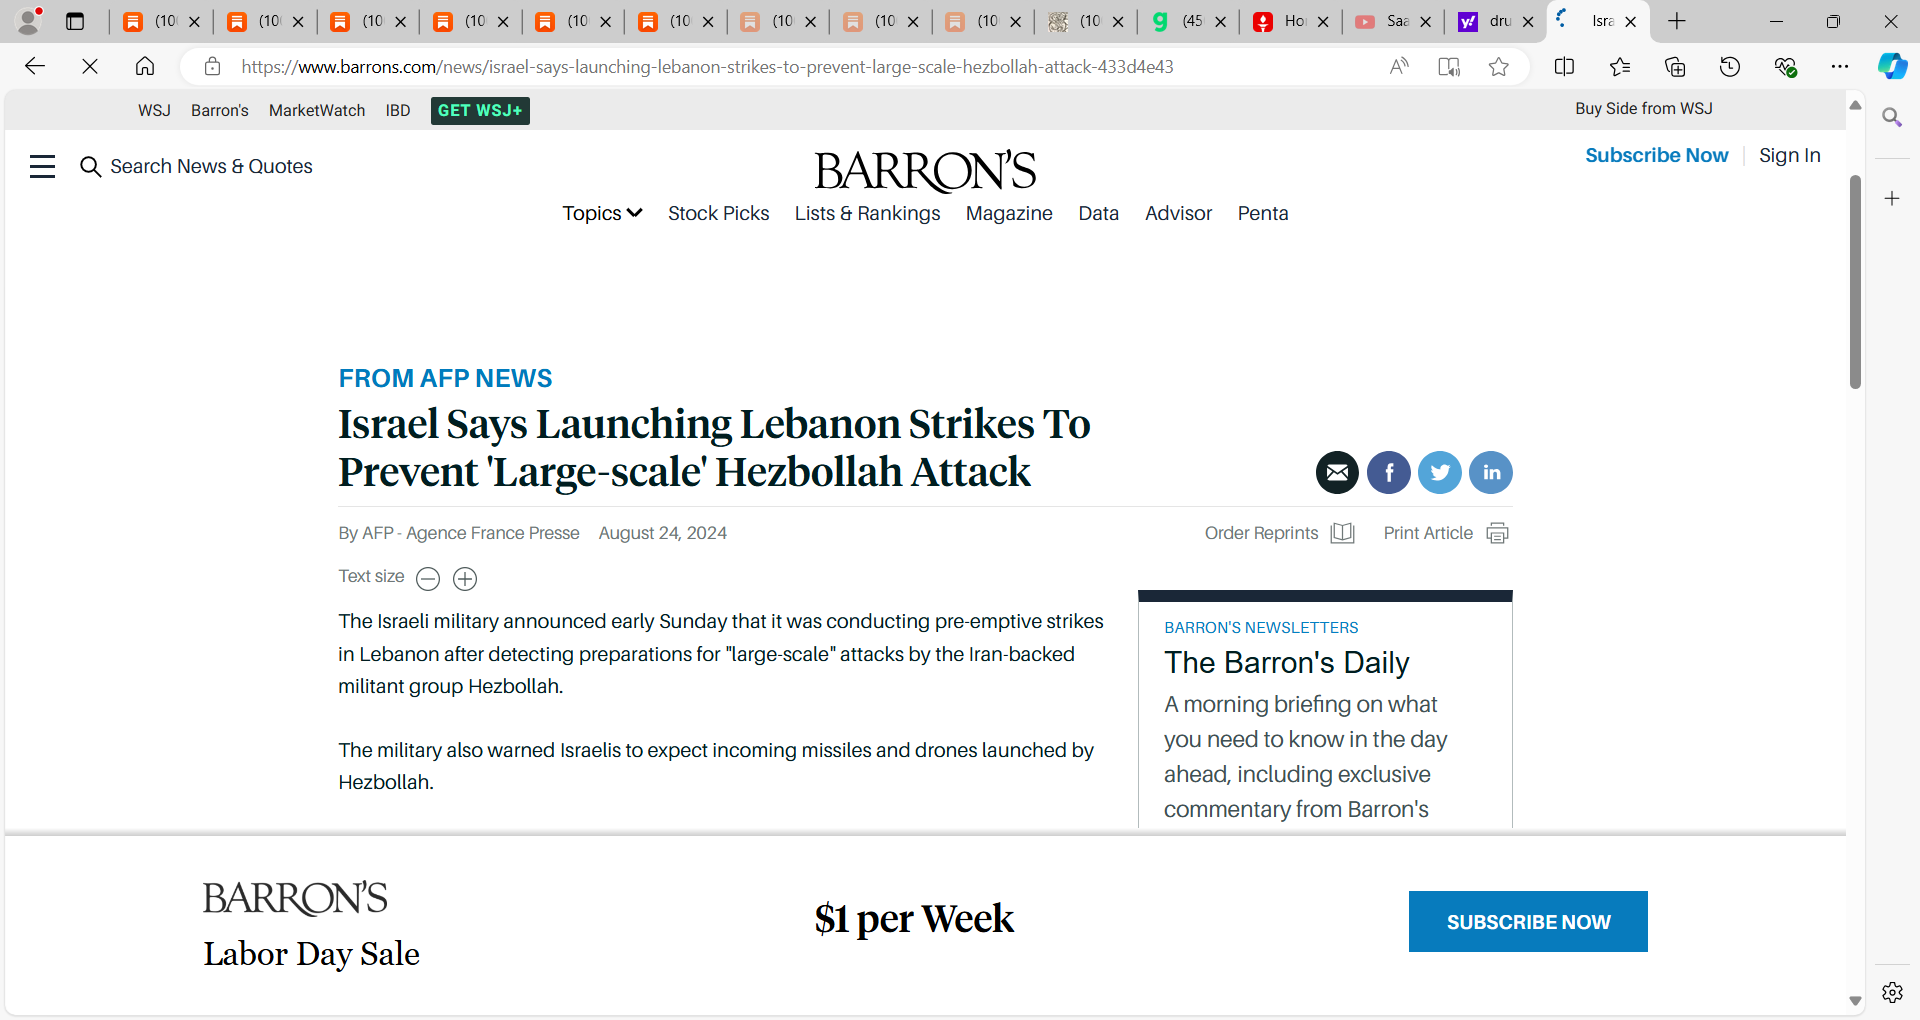Viewport: 1920px width, 1020px height.
Task: Open Advisor section
Action: pos(1178,213)
